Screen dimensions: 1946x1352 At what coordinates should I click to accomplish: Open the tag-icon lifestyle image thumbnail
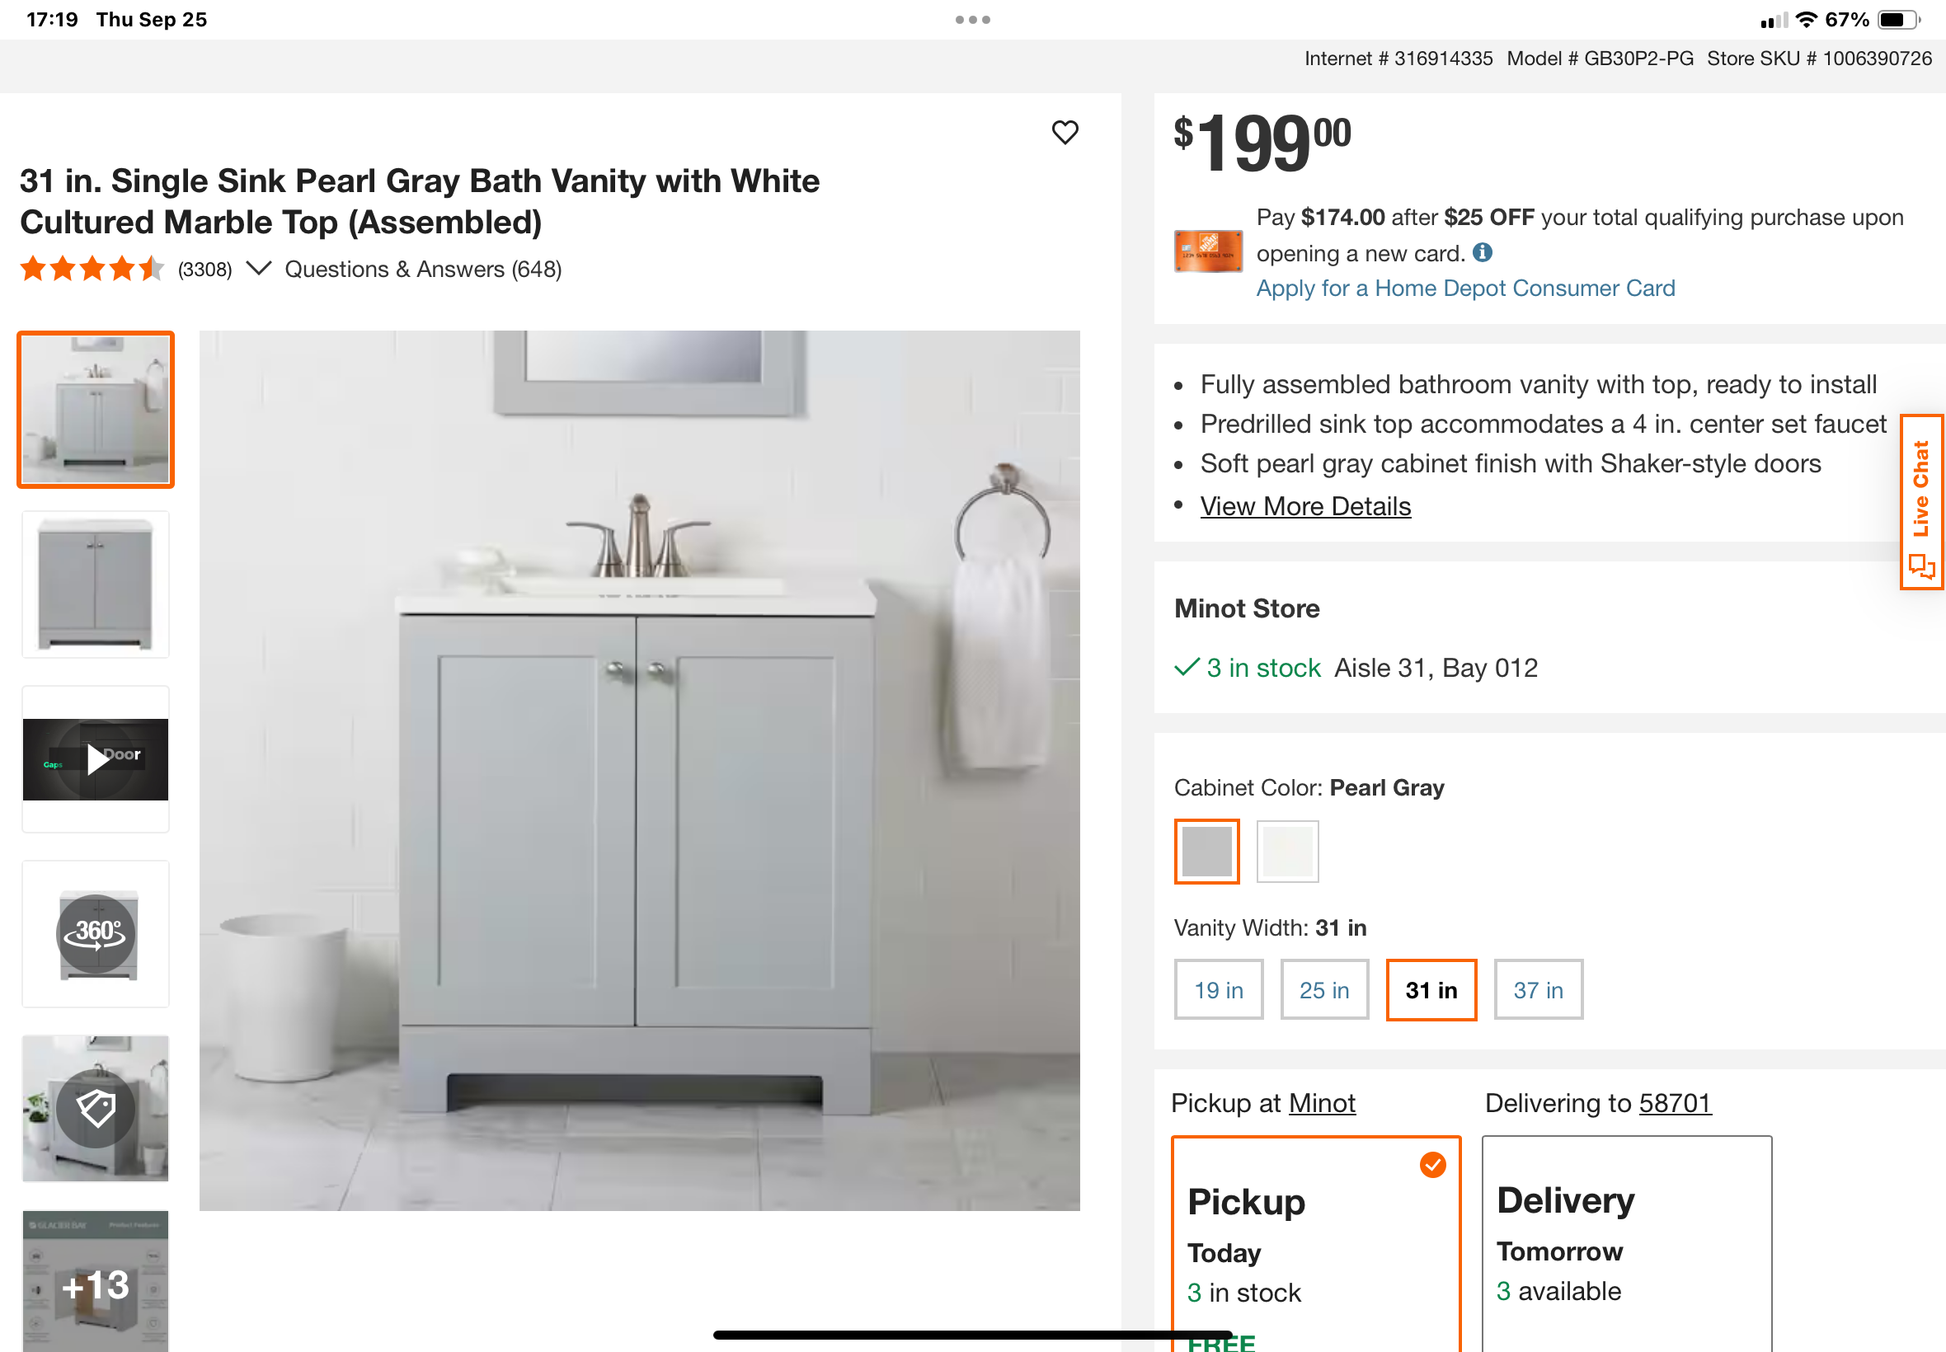point(96,1108)
